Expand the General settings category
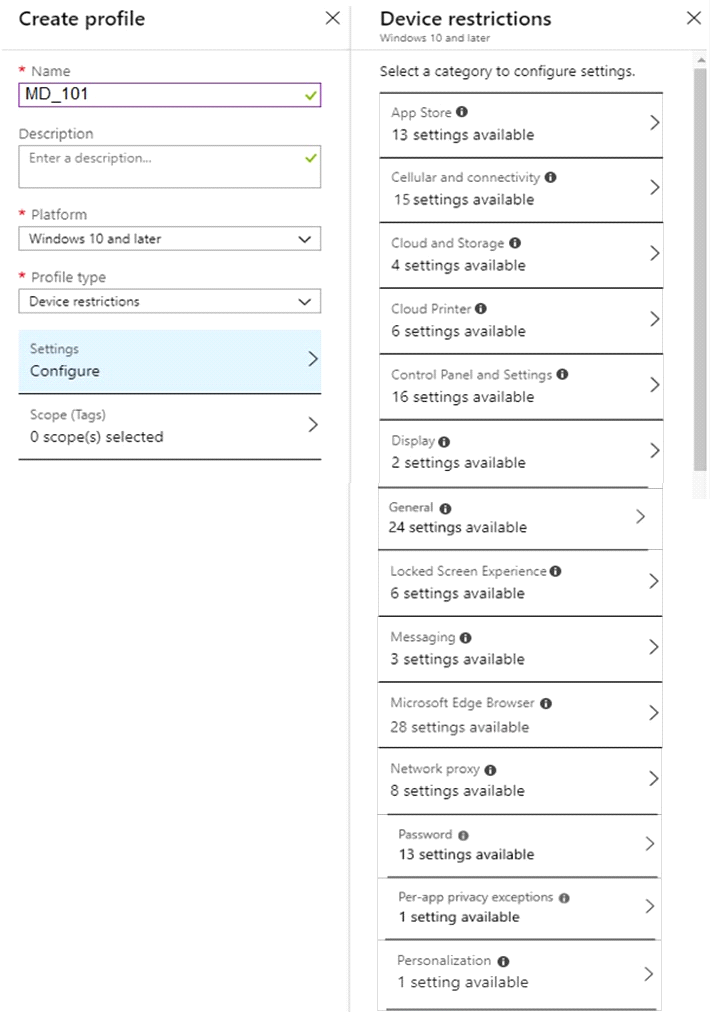Image resolution: width=719 pixels, height=1029 pixels. pyautogui.click(x=520, y=518)
